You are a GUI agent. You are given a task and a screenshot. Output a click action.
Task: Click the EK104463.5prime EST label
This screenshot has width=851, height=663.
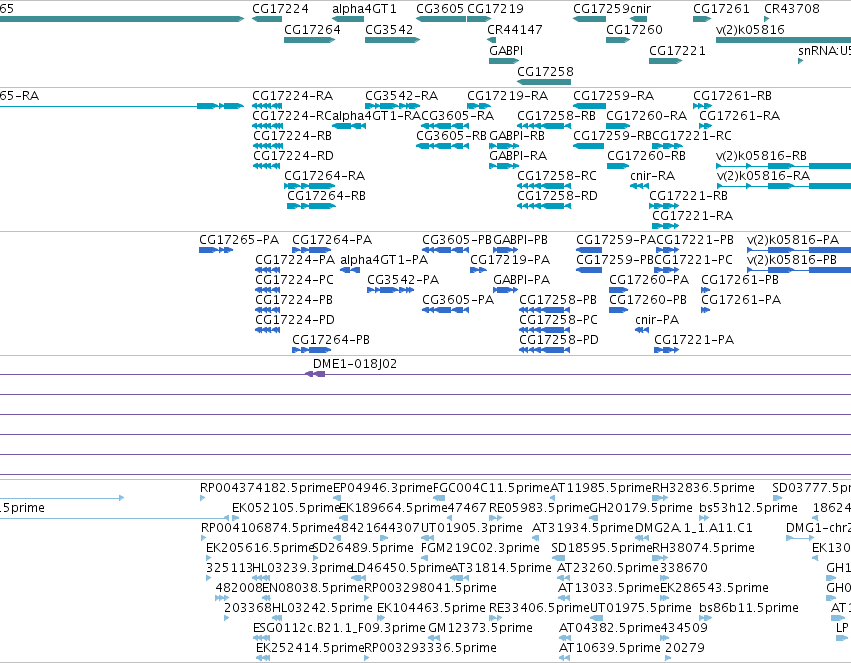431,608
